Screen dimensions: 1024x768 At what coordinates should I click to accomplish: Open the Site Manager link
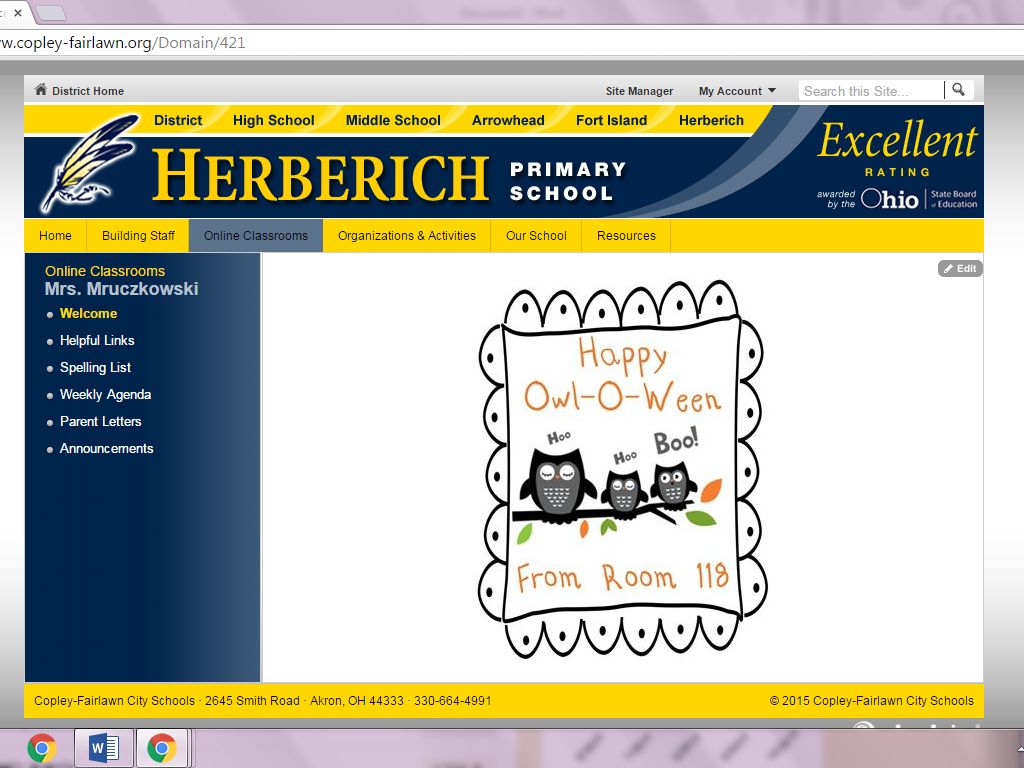click(x=639, y=91)
